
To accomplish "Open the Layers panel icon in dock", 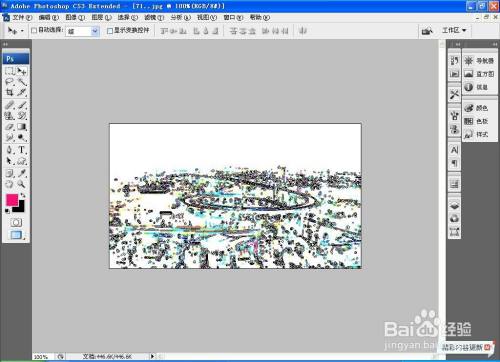I will (x=454, y=206).
